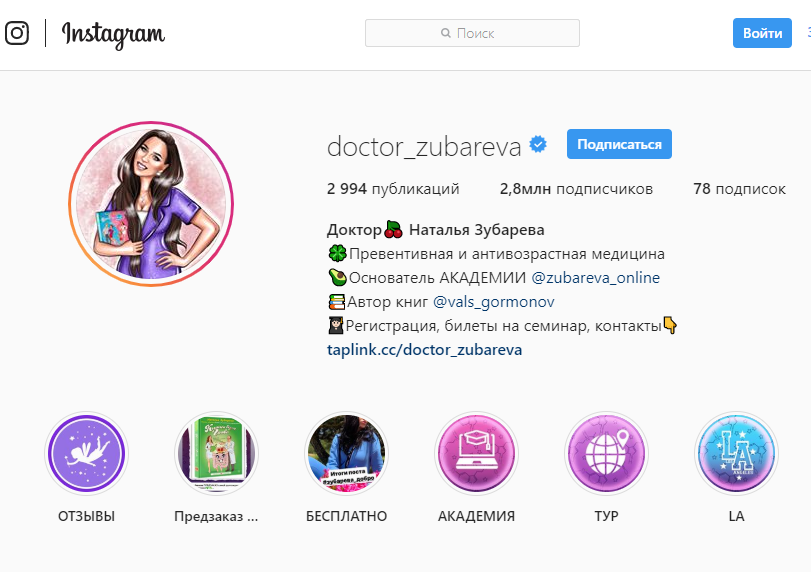This screenshot has width=811, height=572.
Task: Click the АКАДЕМИЯ highlight label
Action: click(x=476, y=516)
